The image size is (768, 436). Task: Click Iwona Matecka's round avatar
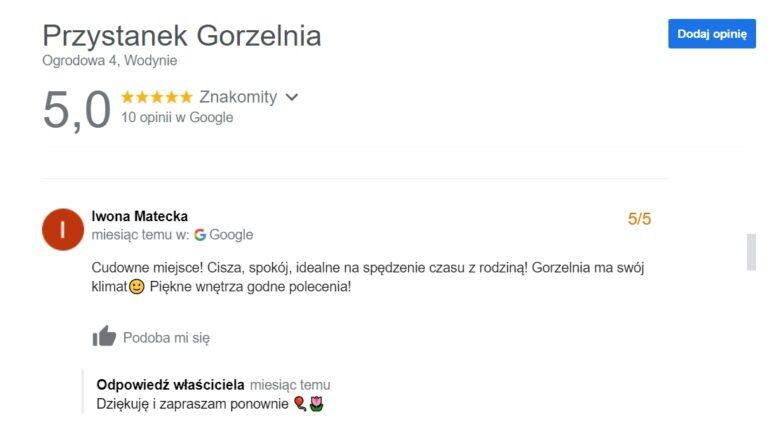click(62, 229)
